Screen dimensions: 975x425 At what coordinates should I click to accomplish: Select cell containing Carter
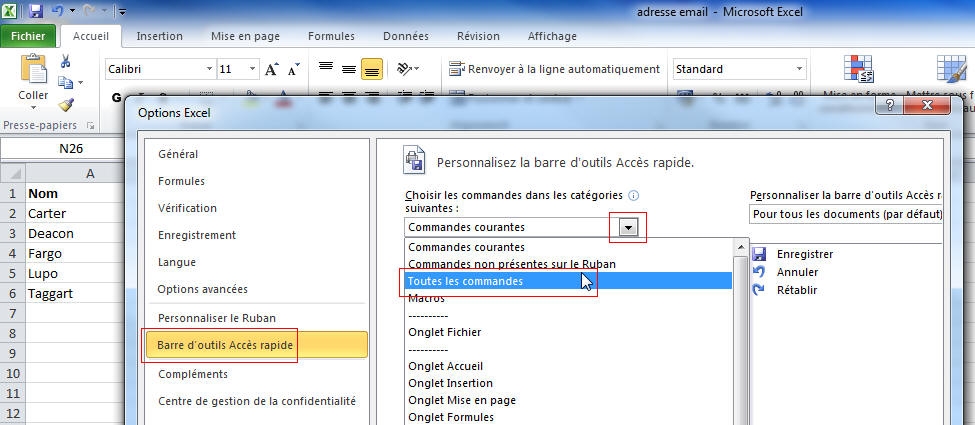pos(75,213)
